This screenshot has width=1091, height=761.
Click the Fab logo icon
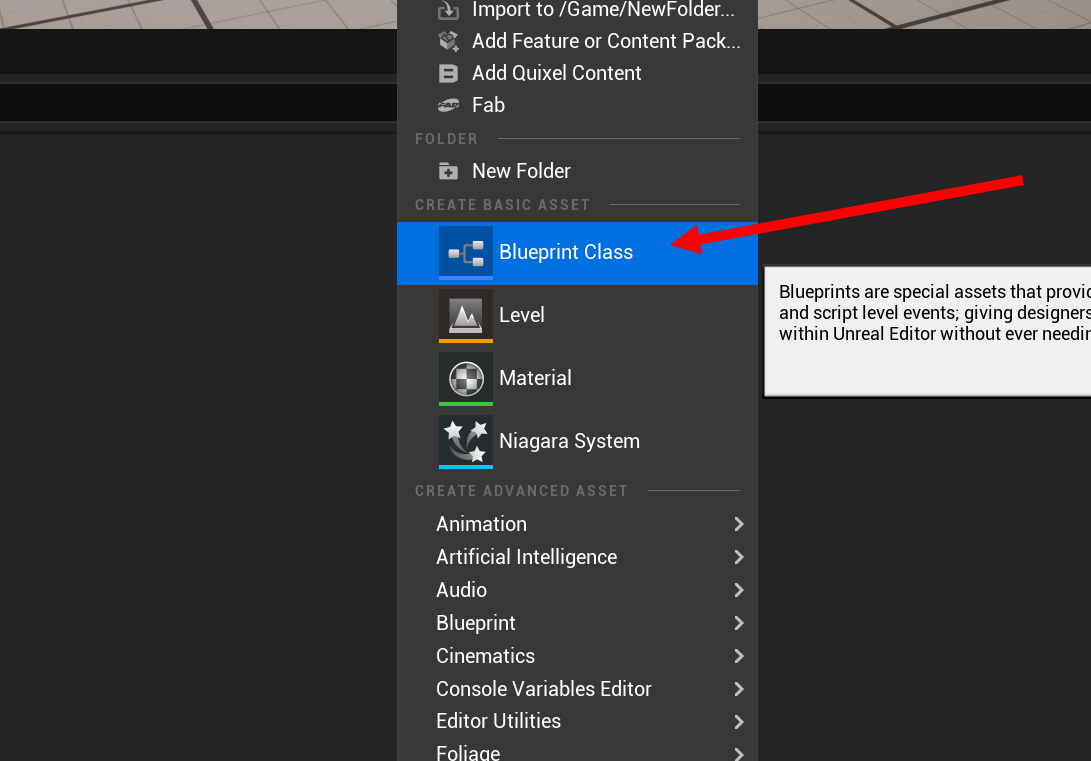tap(448, 105)
